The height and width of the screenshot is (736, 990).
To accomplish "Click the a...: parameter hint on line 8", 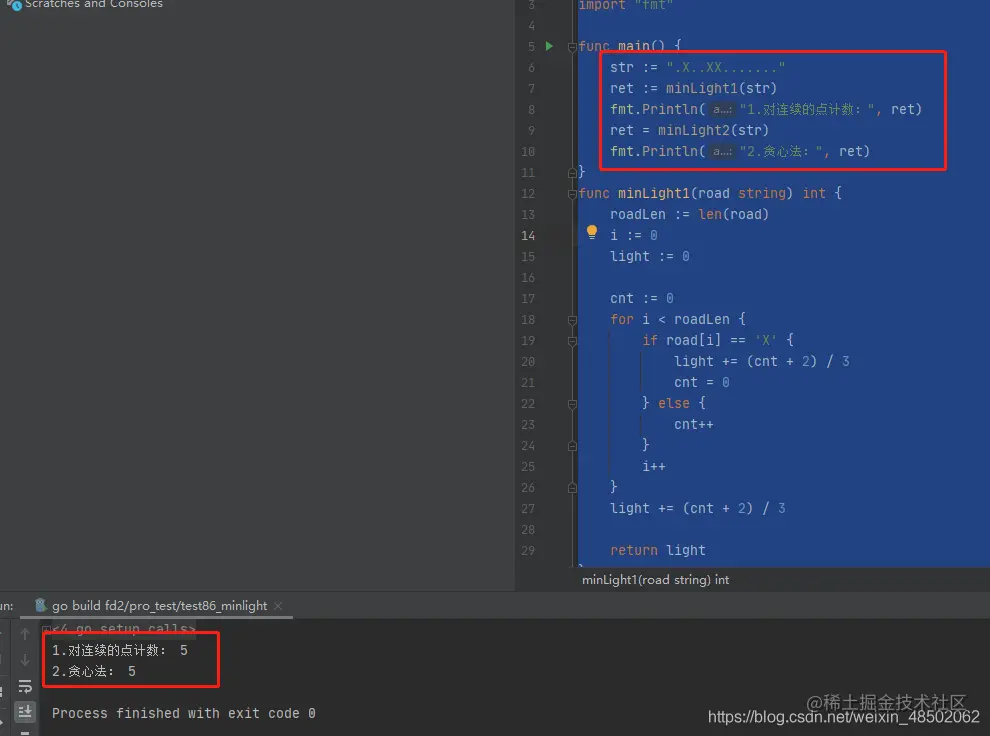I will pos(722,110).
